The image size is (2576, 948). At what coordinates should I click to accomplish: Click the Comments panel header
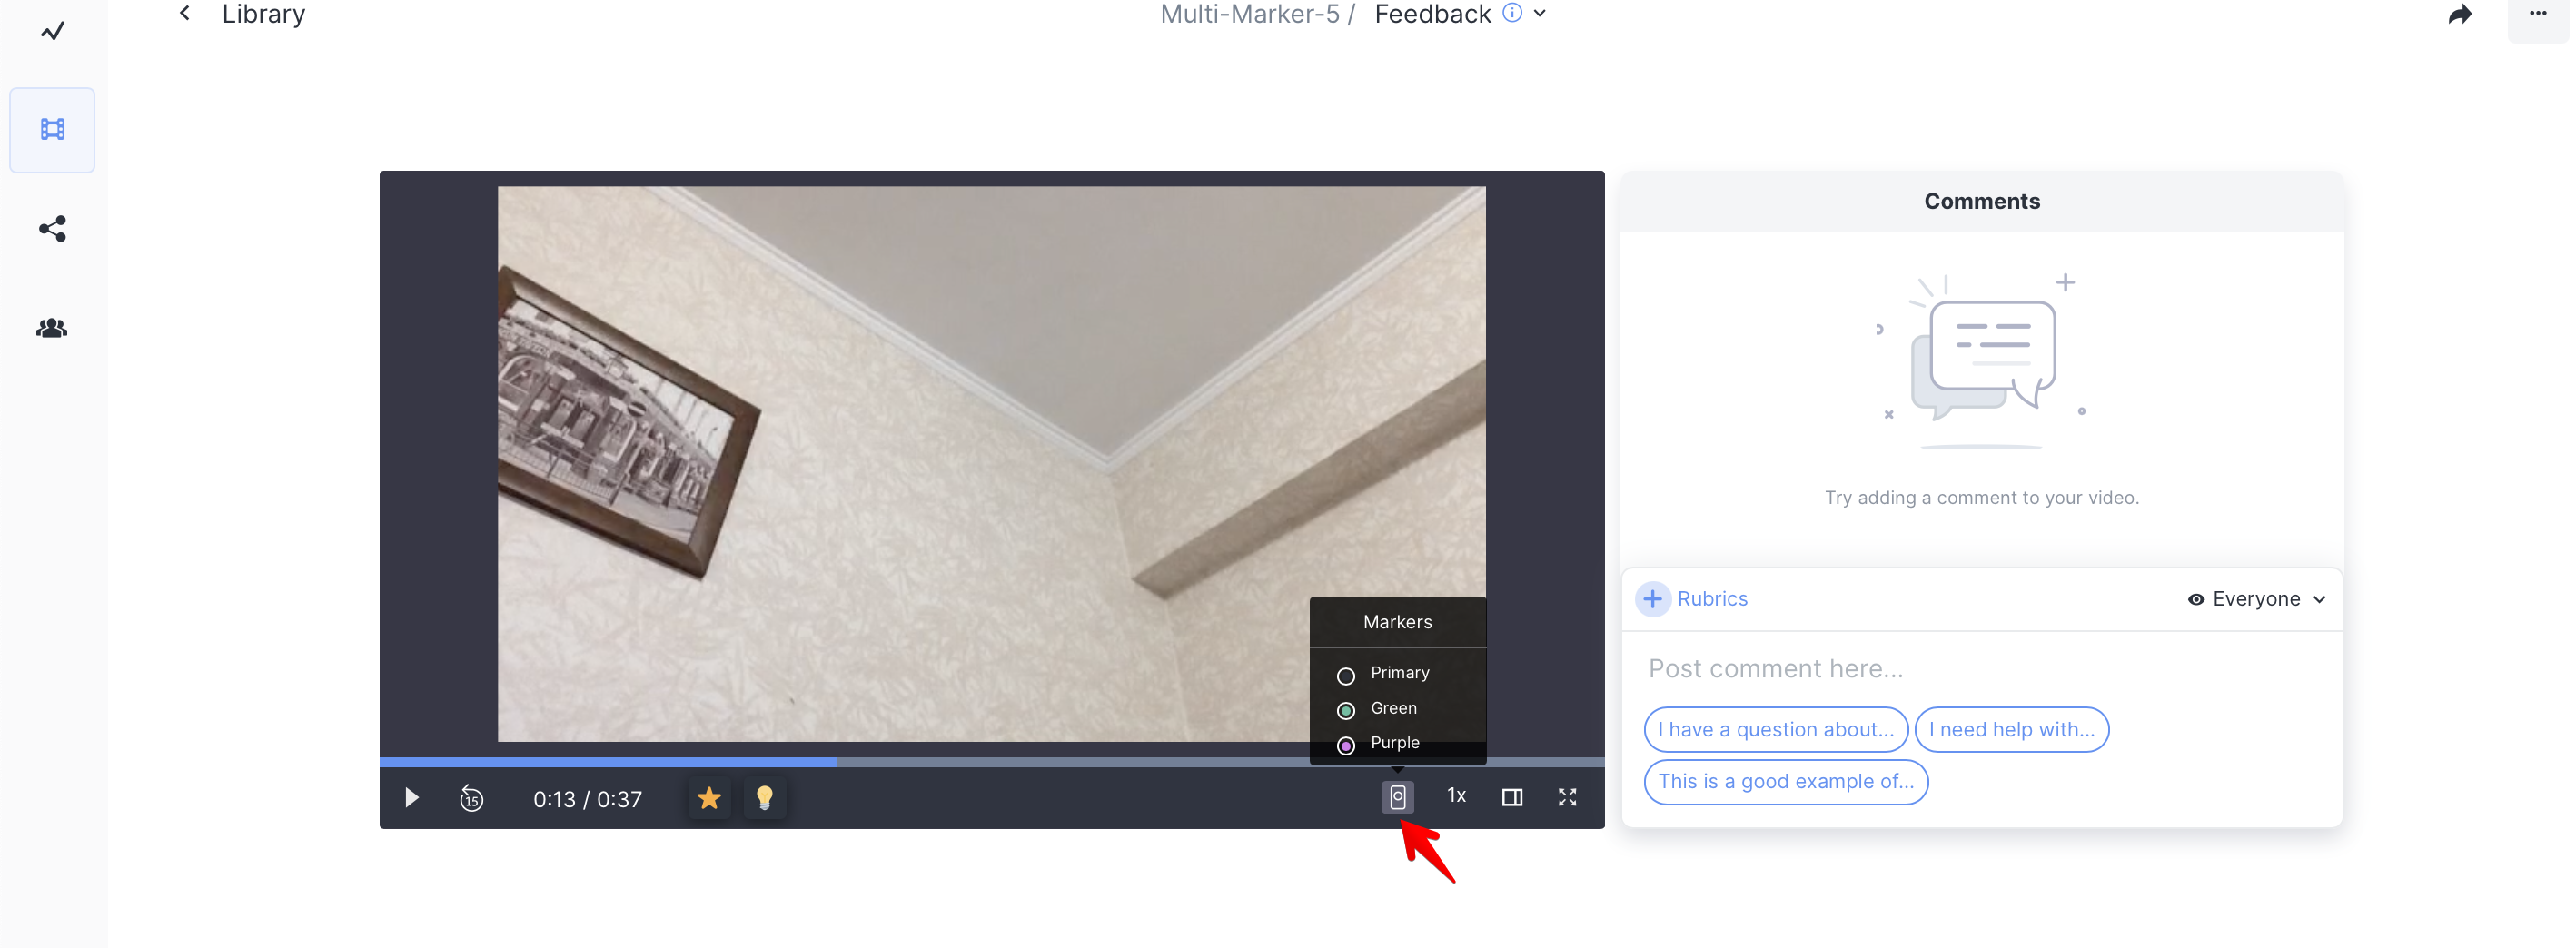pos(1981,202)
